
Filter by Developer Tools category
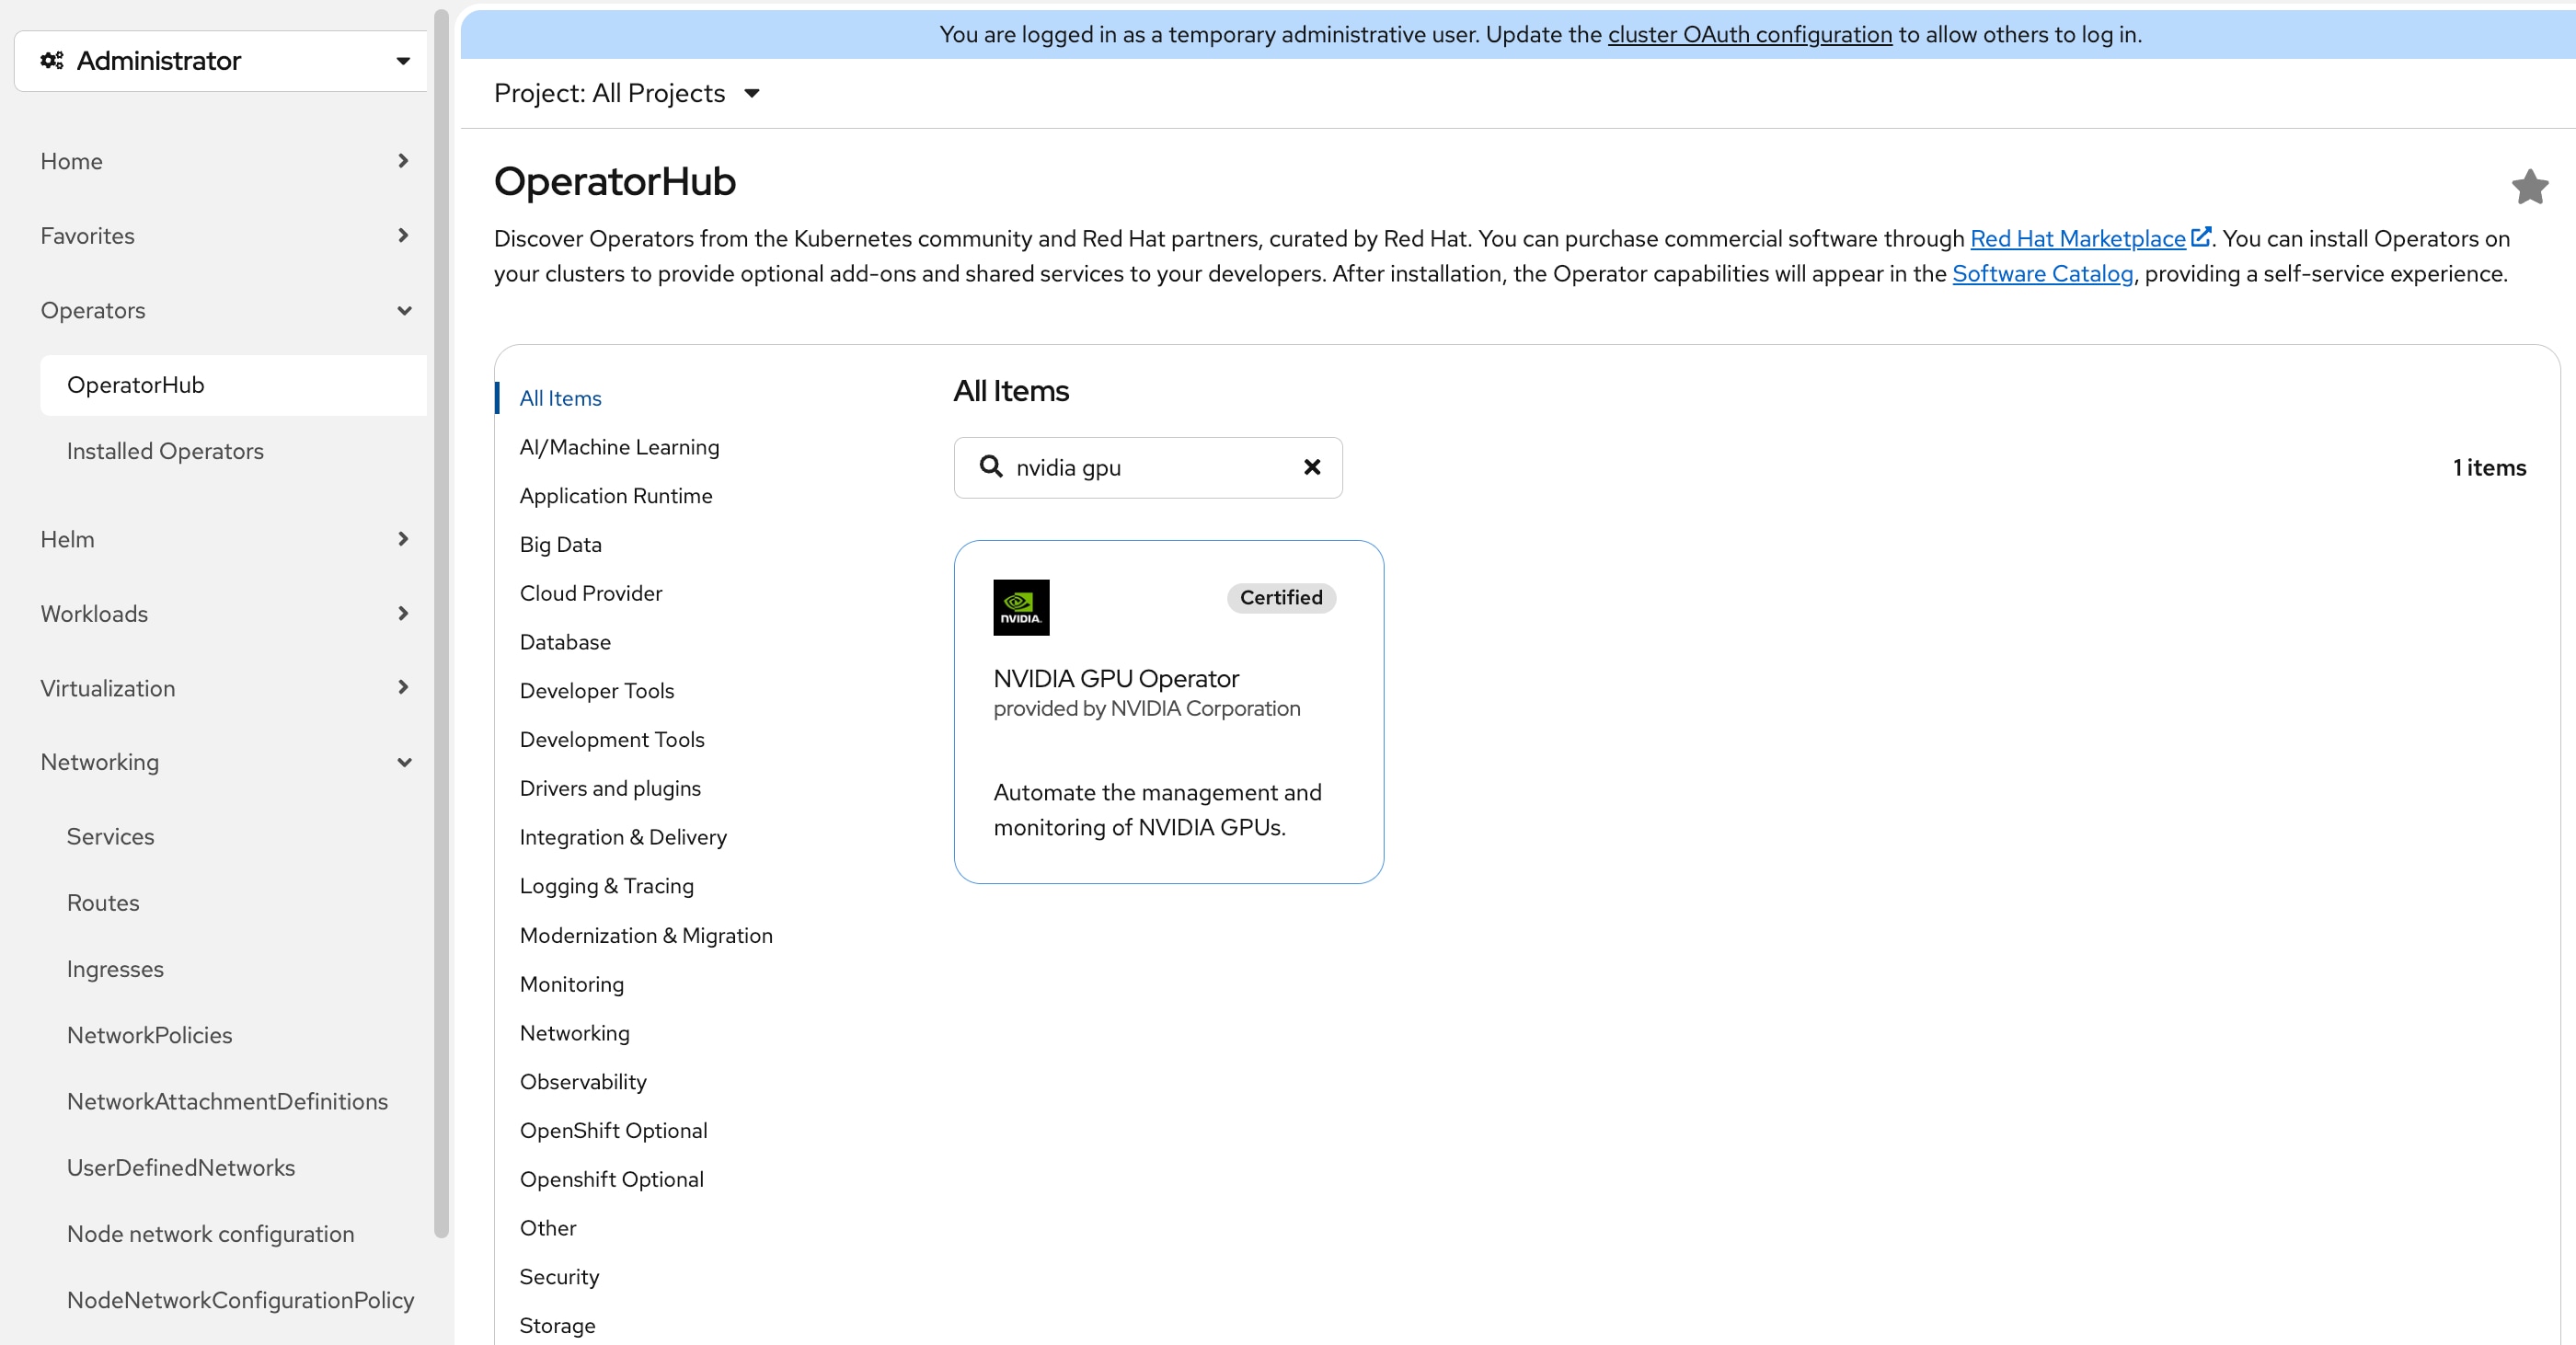[x=596, y=691]
